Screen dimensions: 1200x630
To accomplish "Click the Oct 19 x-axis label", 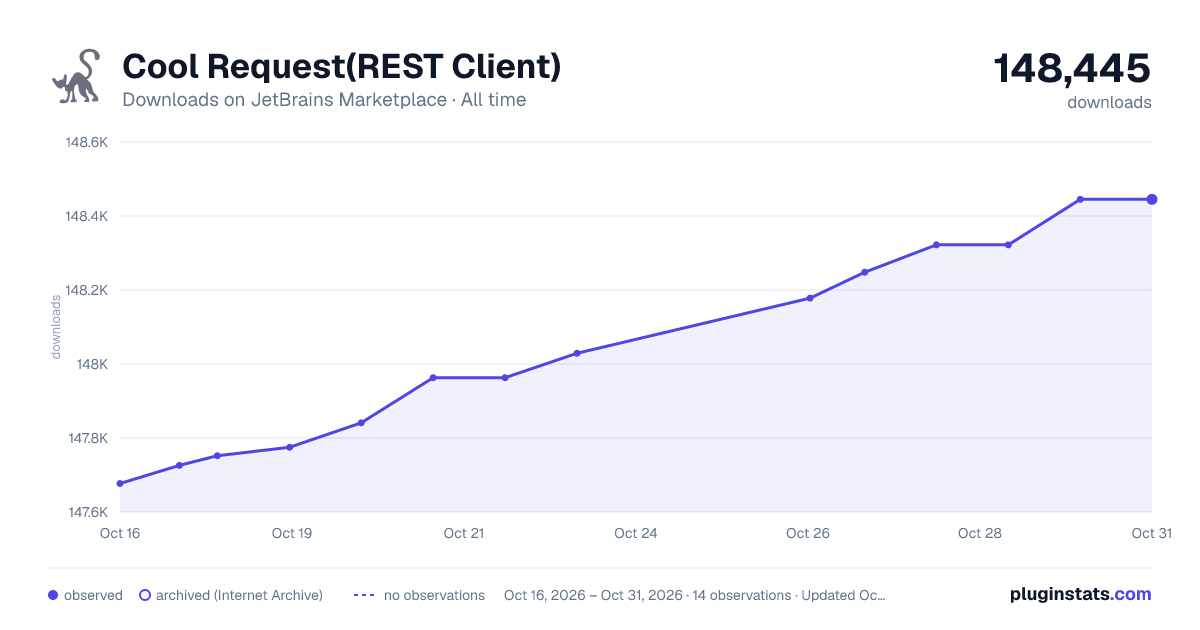I will (x=292, y=533).
